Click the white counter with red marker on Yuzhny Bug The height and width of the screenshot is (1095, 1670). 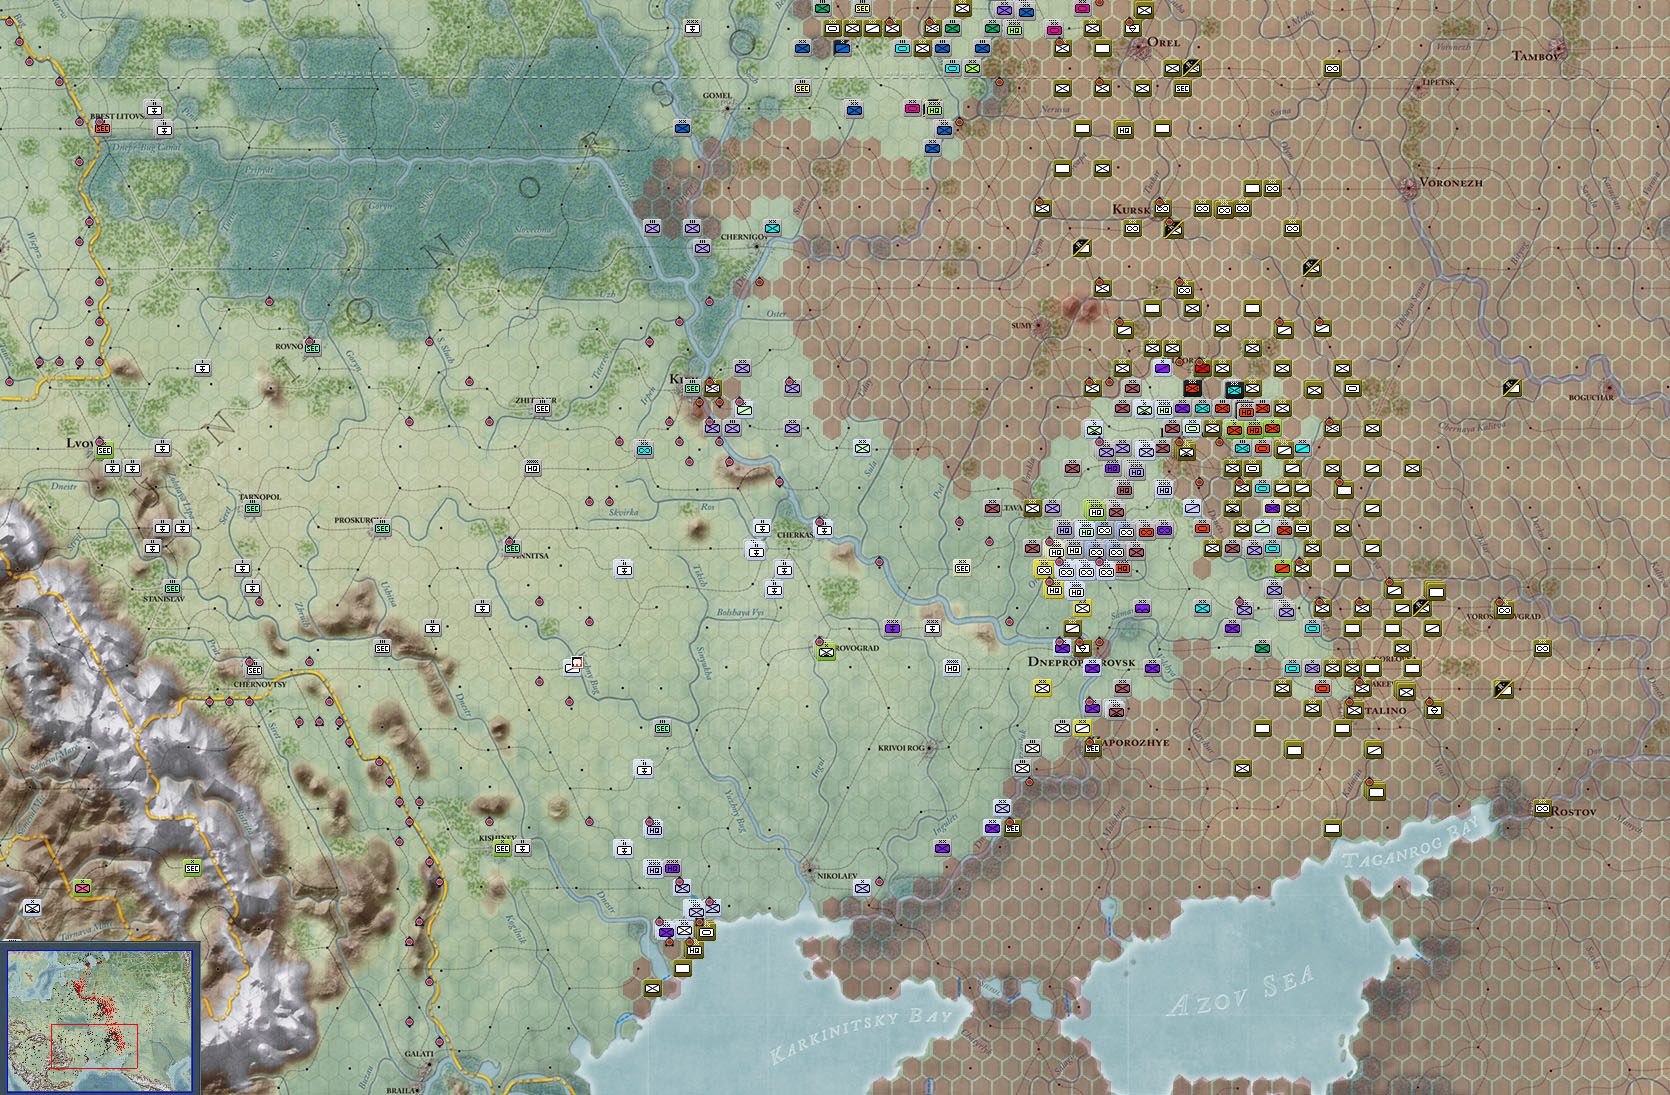tap(573, 665)
